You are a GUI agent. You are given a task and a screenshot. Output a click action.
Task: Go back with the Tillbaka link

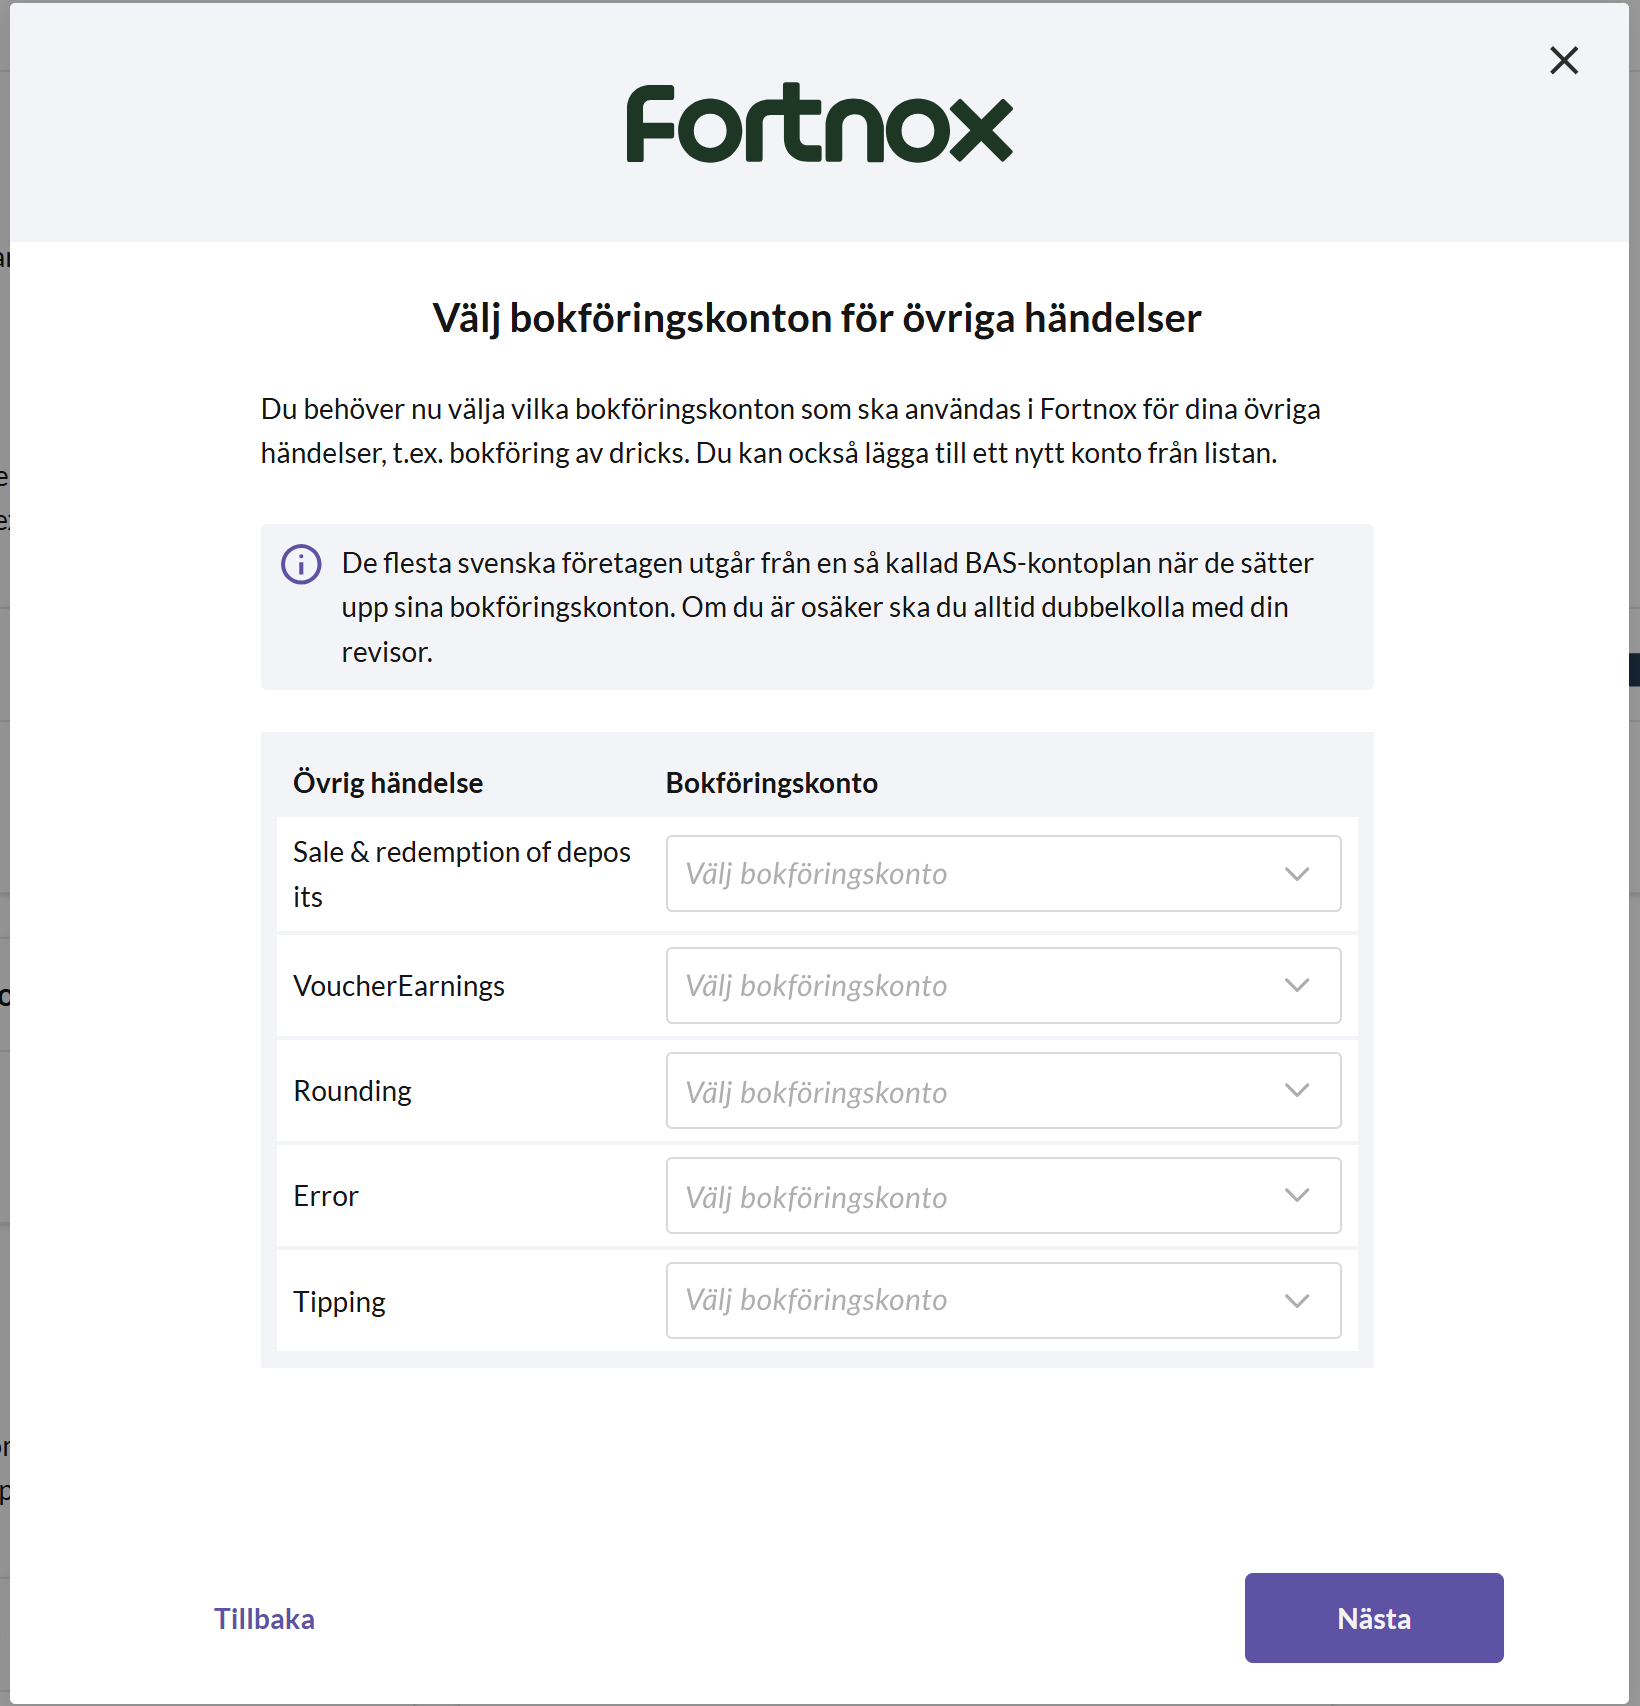point(264,1619)
